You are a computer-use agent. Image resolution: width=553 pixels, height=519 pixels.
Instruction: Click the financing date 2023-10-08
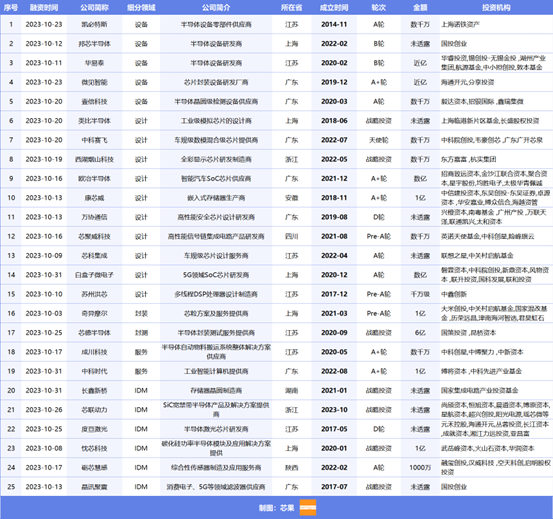[x=44, y=448]
